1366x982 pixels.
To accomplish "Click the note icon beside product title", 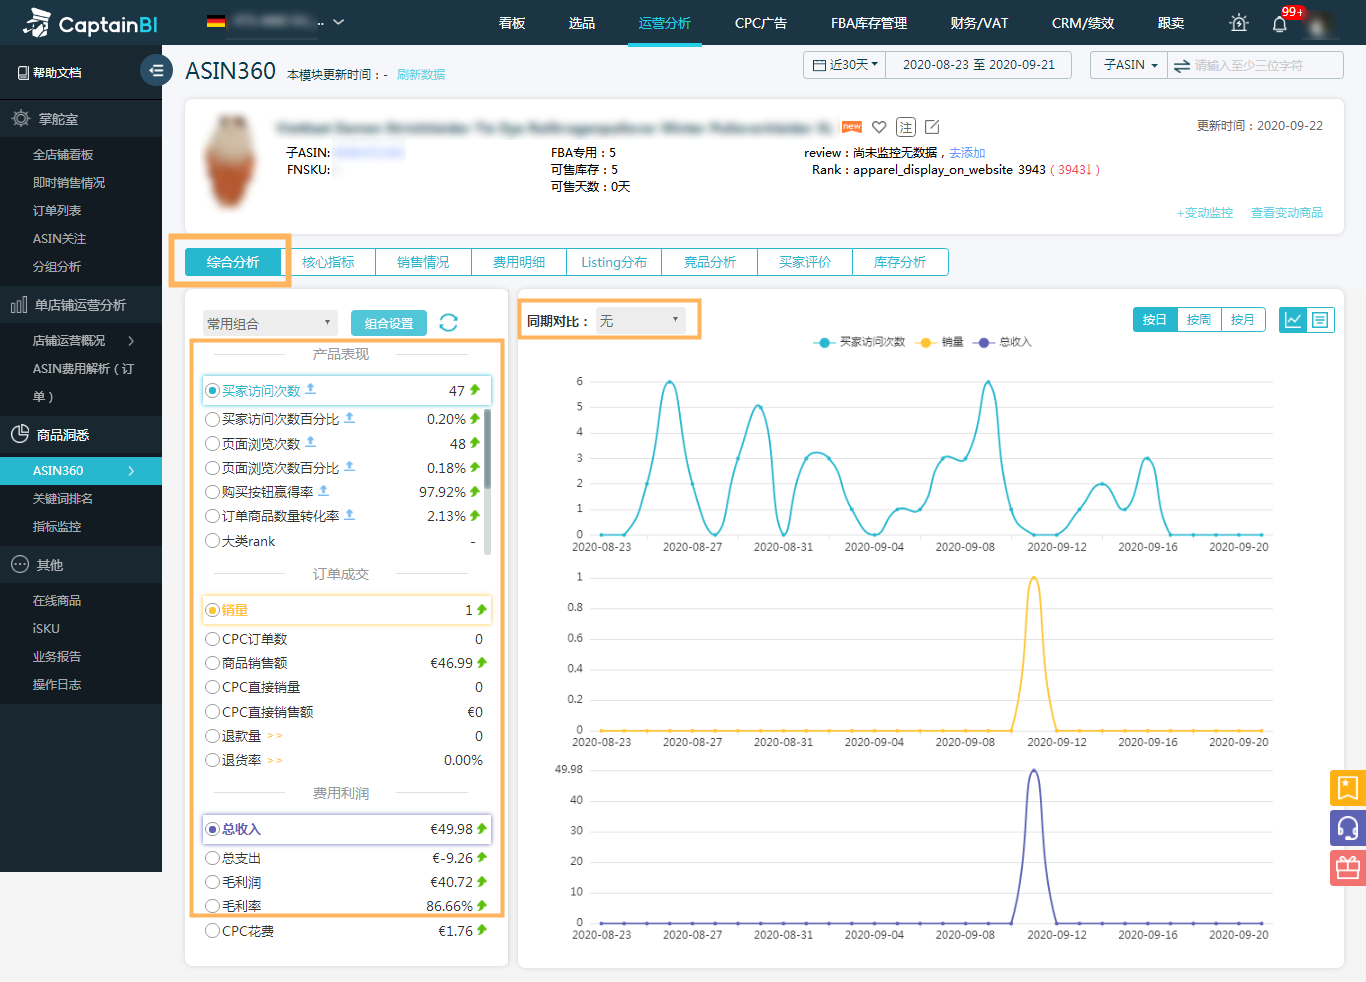I will (906, 127).
